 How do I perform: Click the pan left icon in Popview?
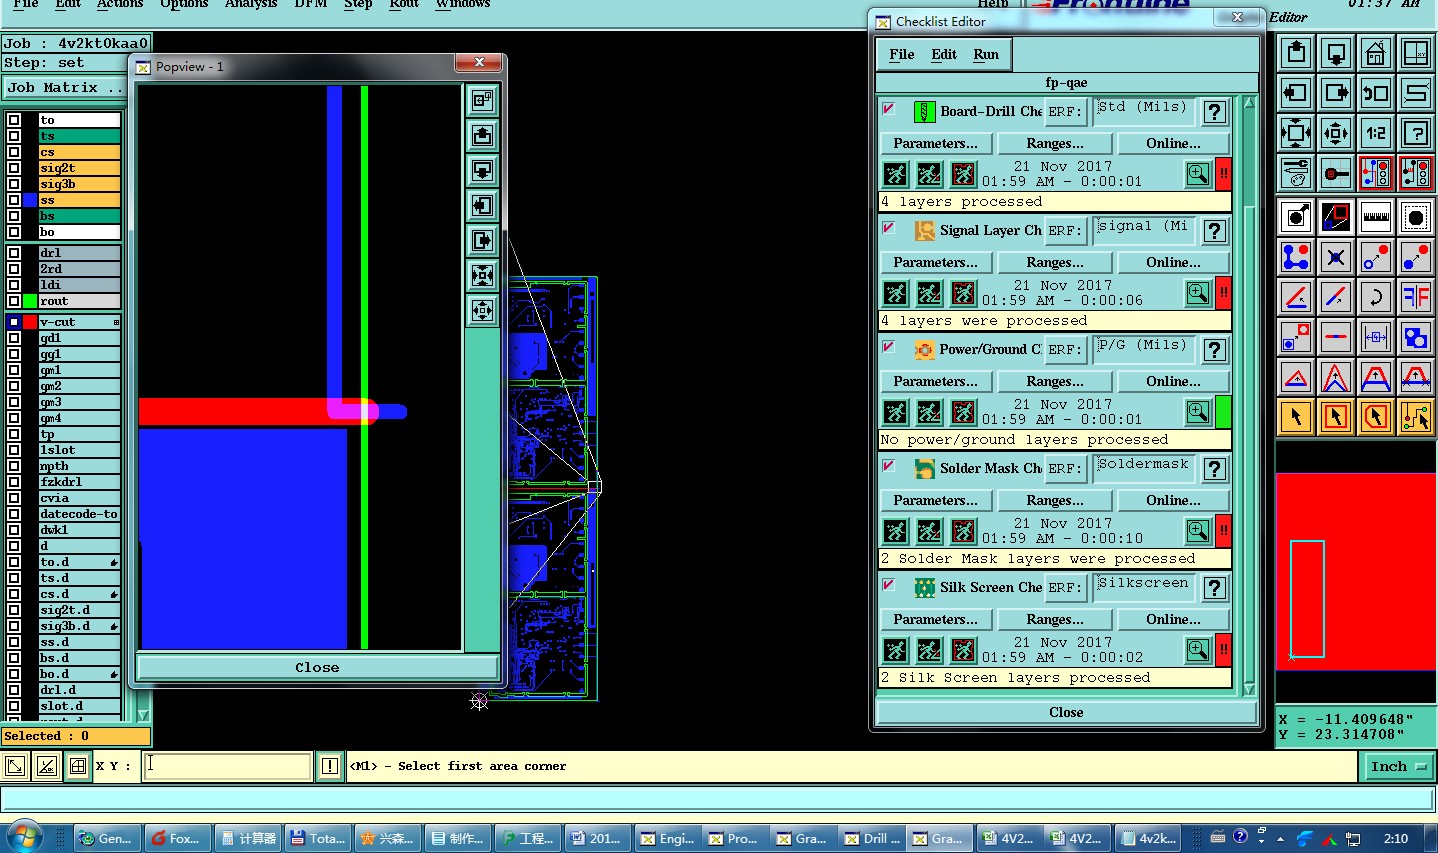point(482,206)
